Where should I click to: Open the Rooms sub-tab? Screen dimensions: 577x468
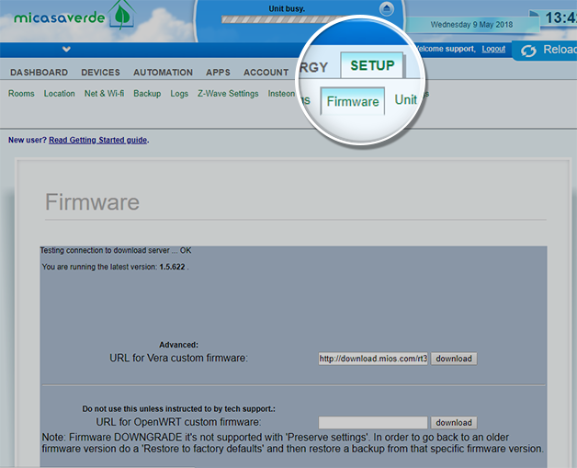tap(21, 93)
